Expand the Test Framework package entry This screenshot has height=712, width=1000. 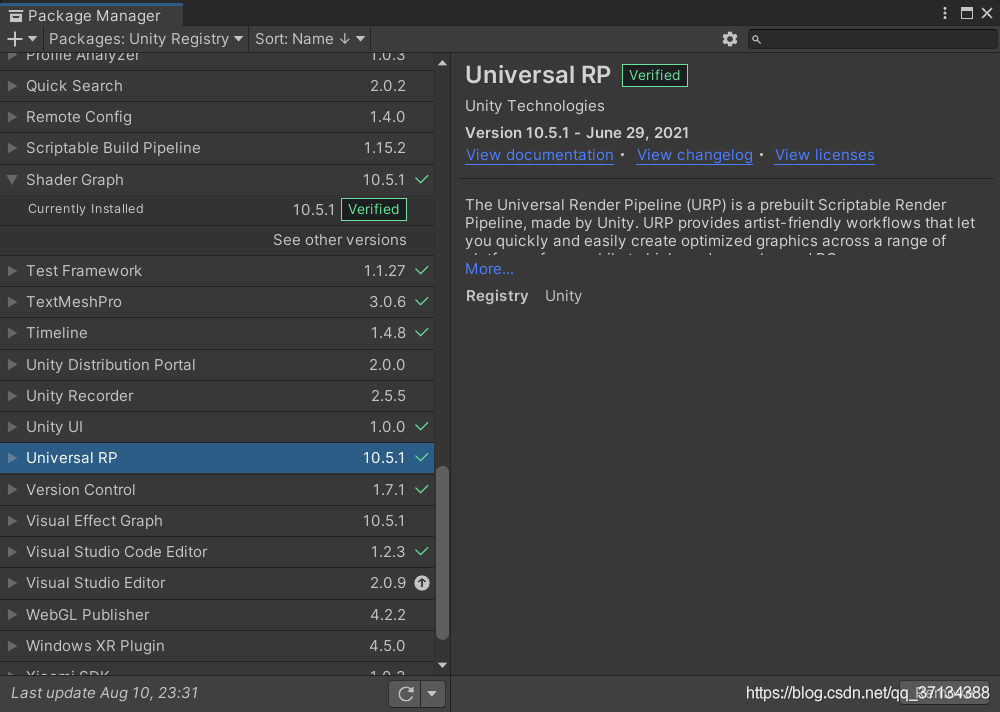(12, 271)
